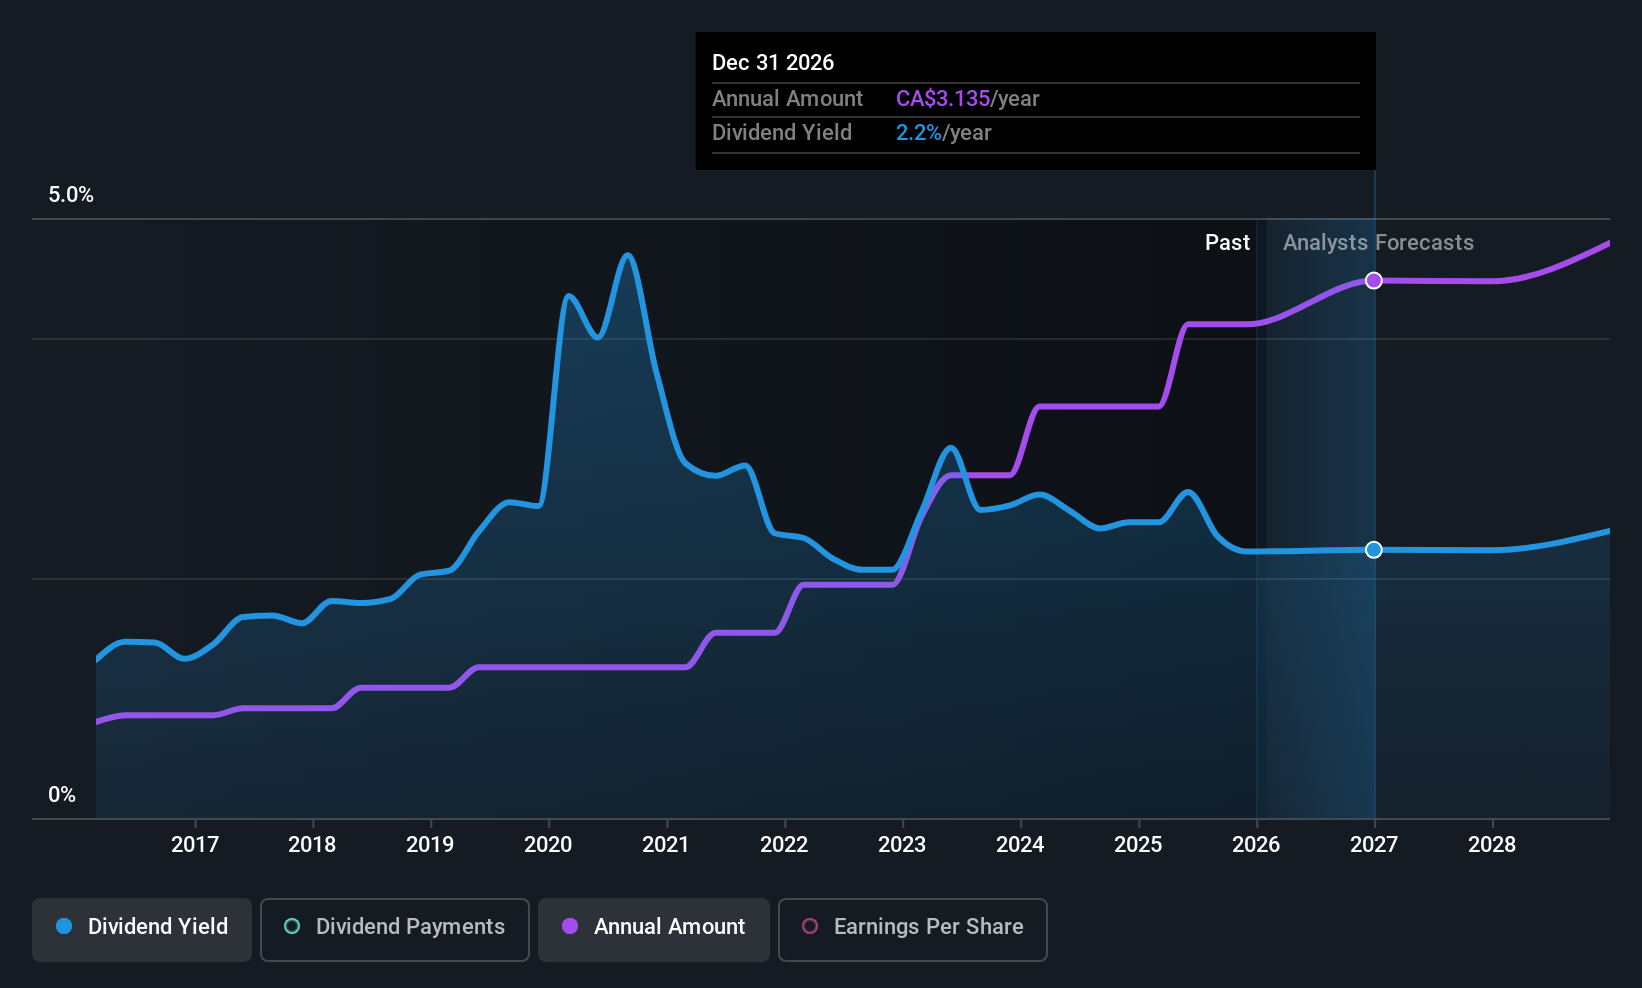Image resolution: width=1642 pixels, height=988 pixels.
Task: Click the Dec 31 2026 tooltip date
Action: 773,62
